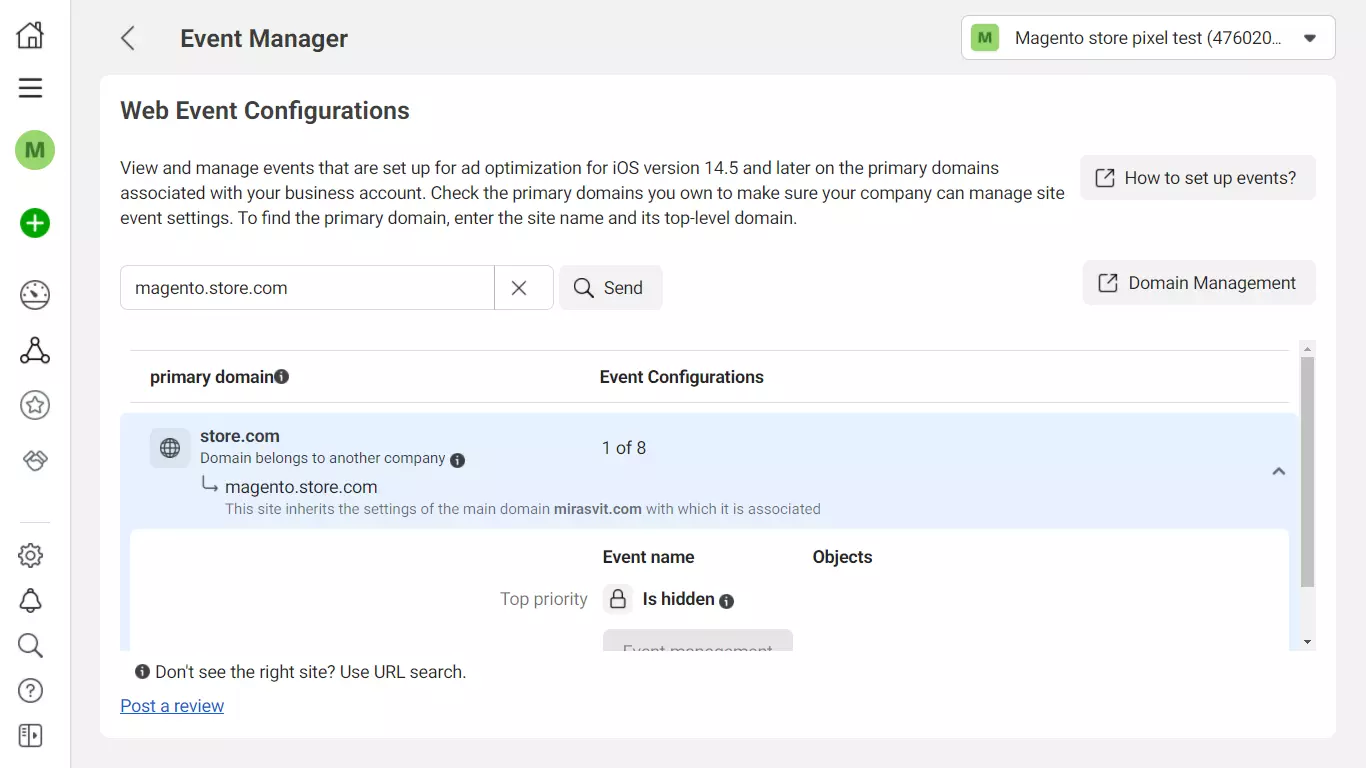This screenshot has height=768, width=1366.
Task: Open the settings gear icon
Action: [31, 556]
